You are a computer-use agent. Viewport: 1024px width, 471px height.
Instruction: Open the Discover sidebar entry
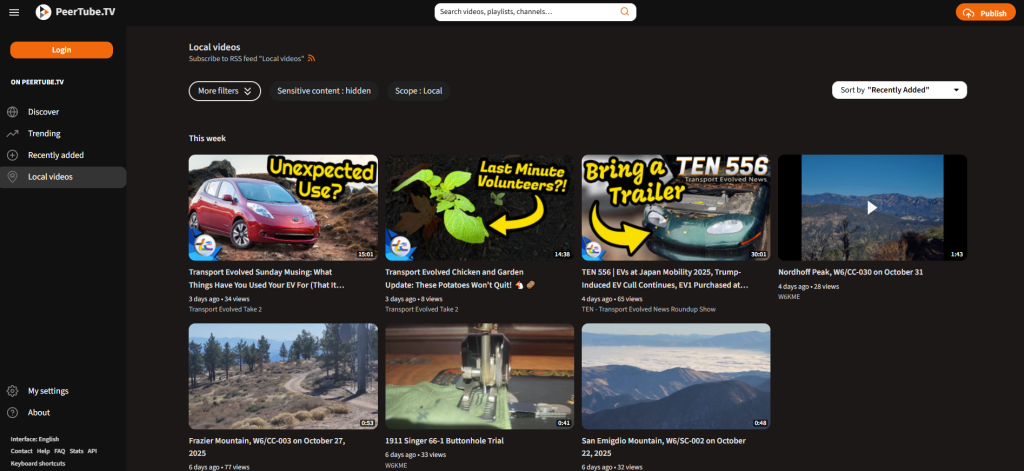[63, 112]
